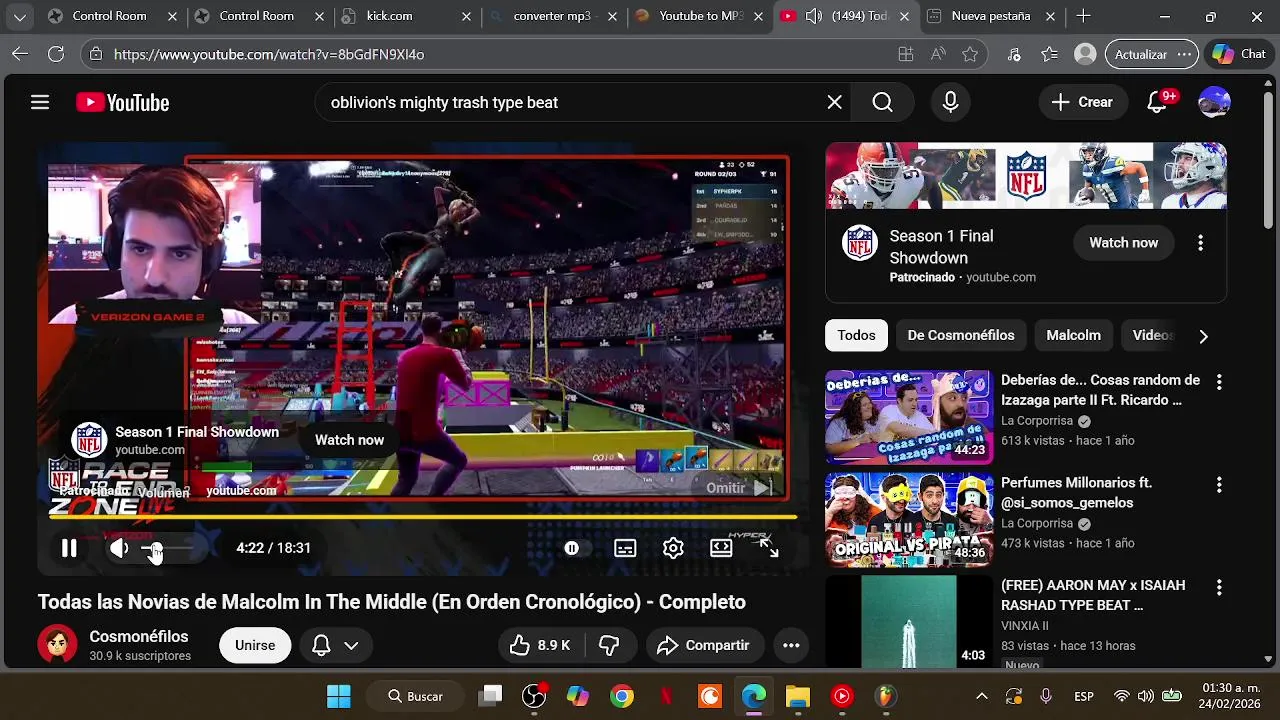The height and width of the screenshot is (720, 1280).
Task: Open Windows Start menu
Action: [x=339, y=696]
